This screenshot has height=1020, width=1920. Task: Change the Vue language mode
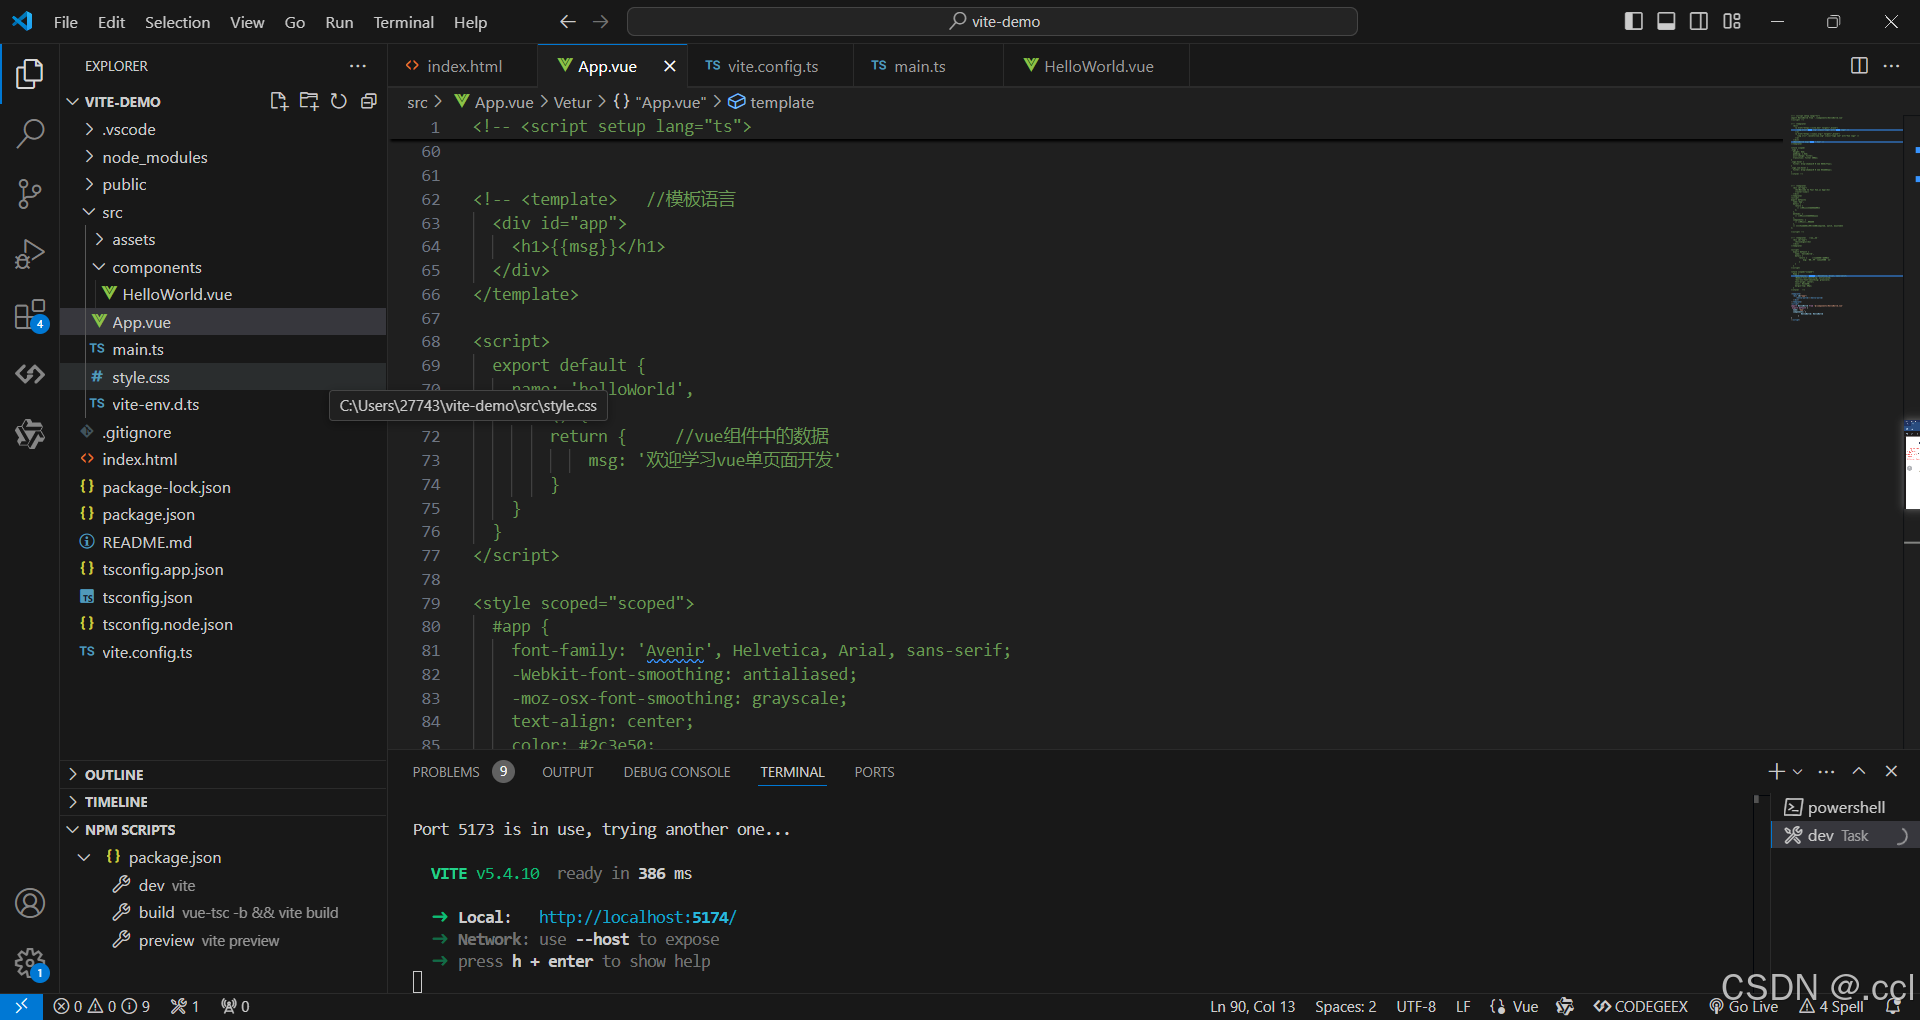pos(1525,1007)
